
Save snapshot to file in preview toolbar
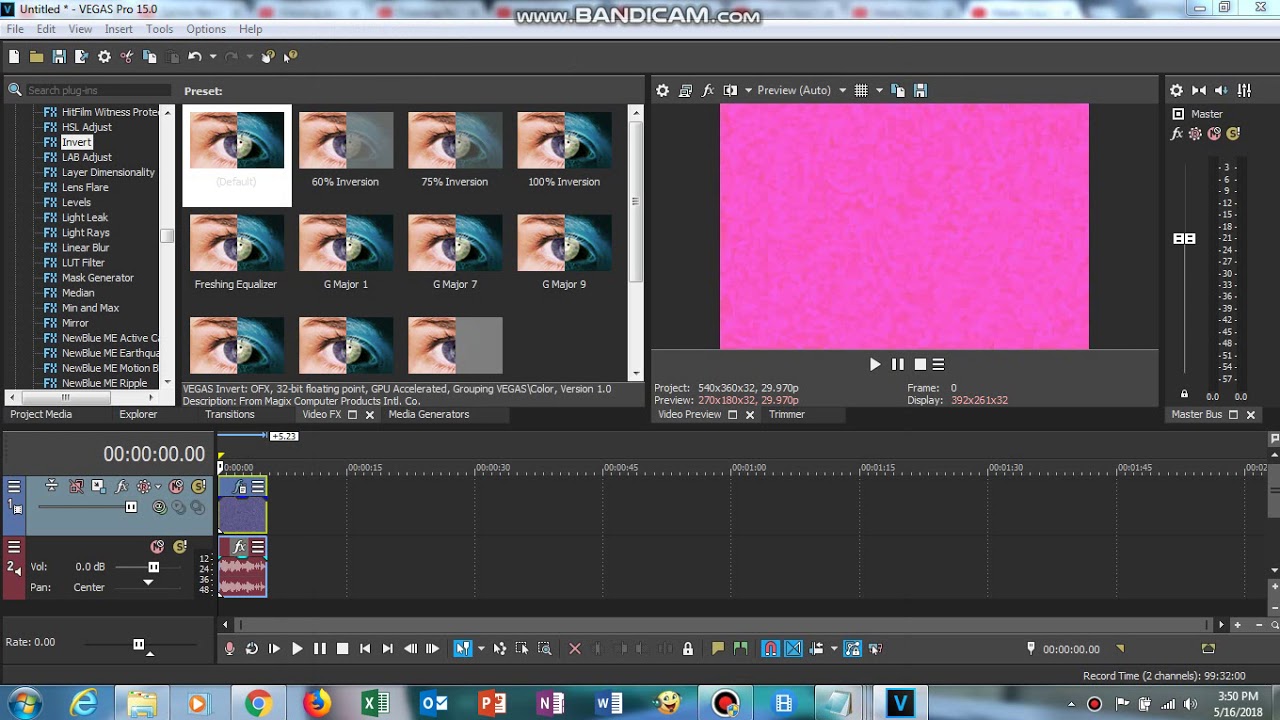point(921,90)
